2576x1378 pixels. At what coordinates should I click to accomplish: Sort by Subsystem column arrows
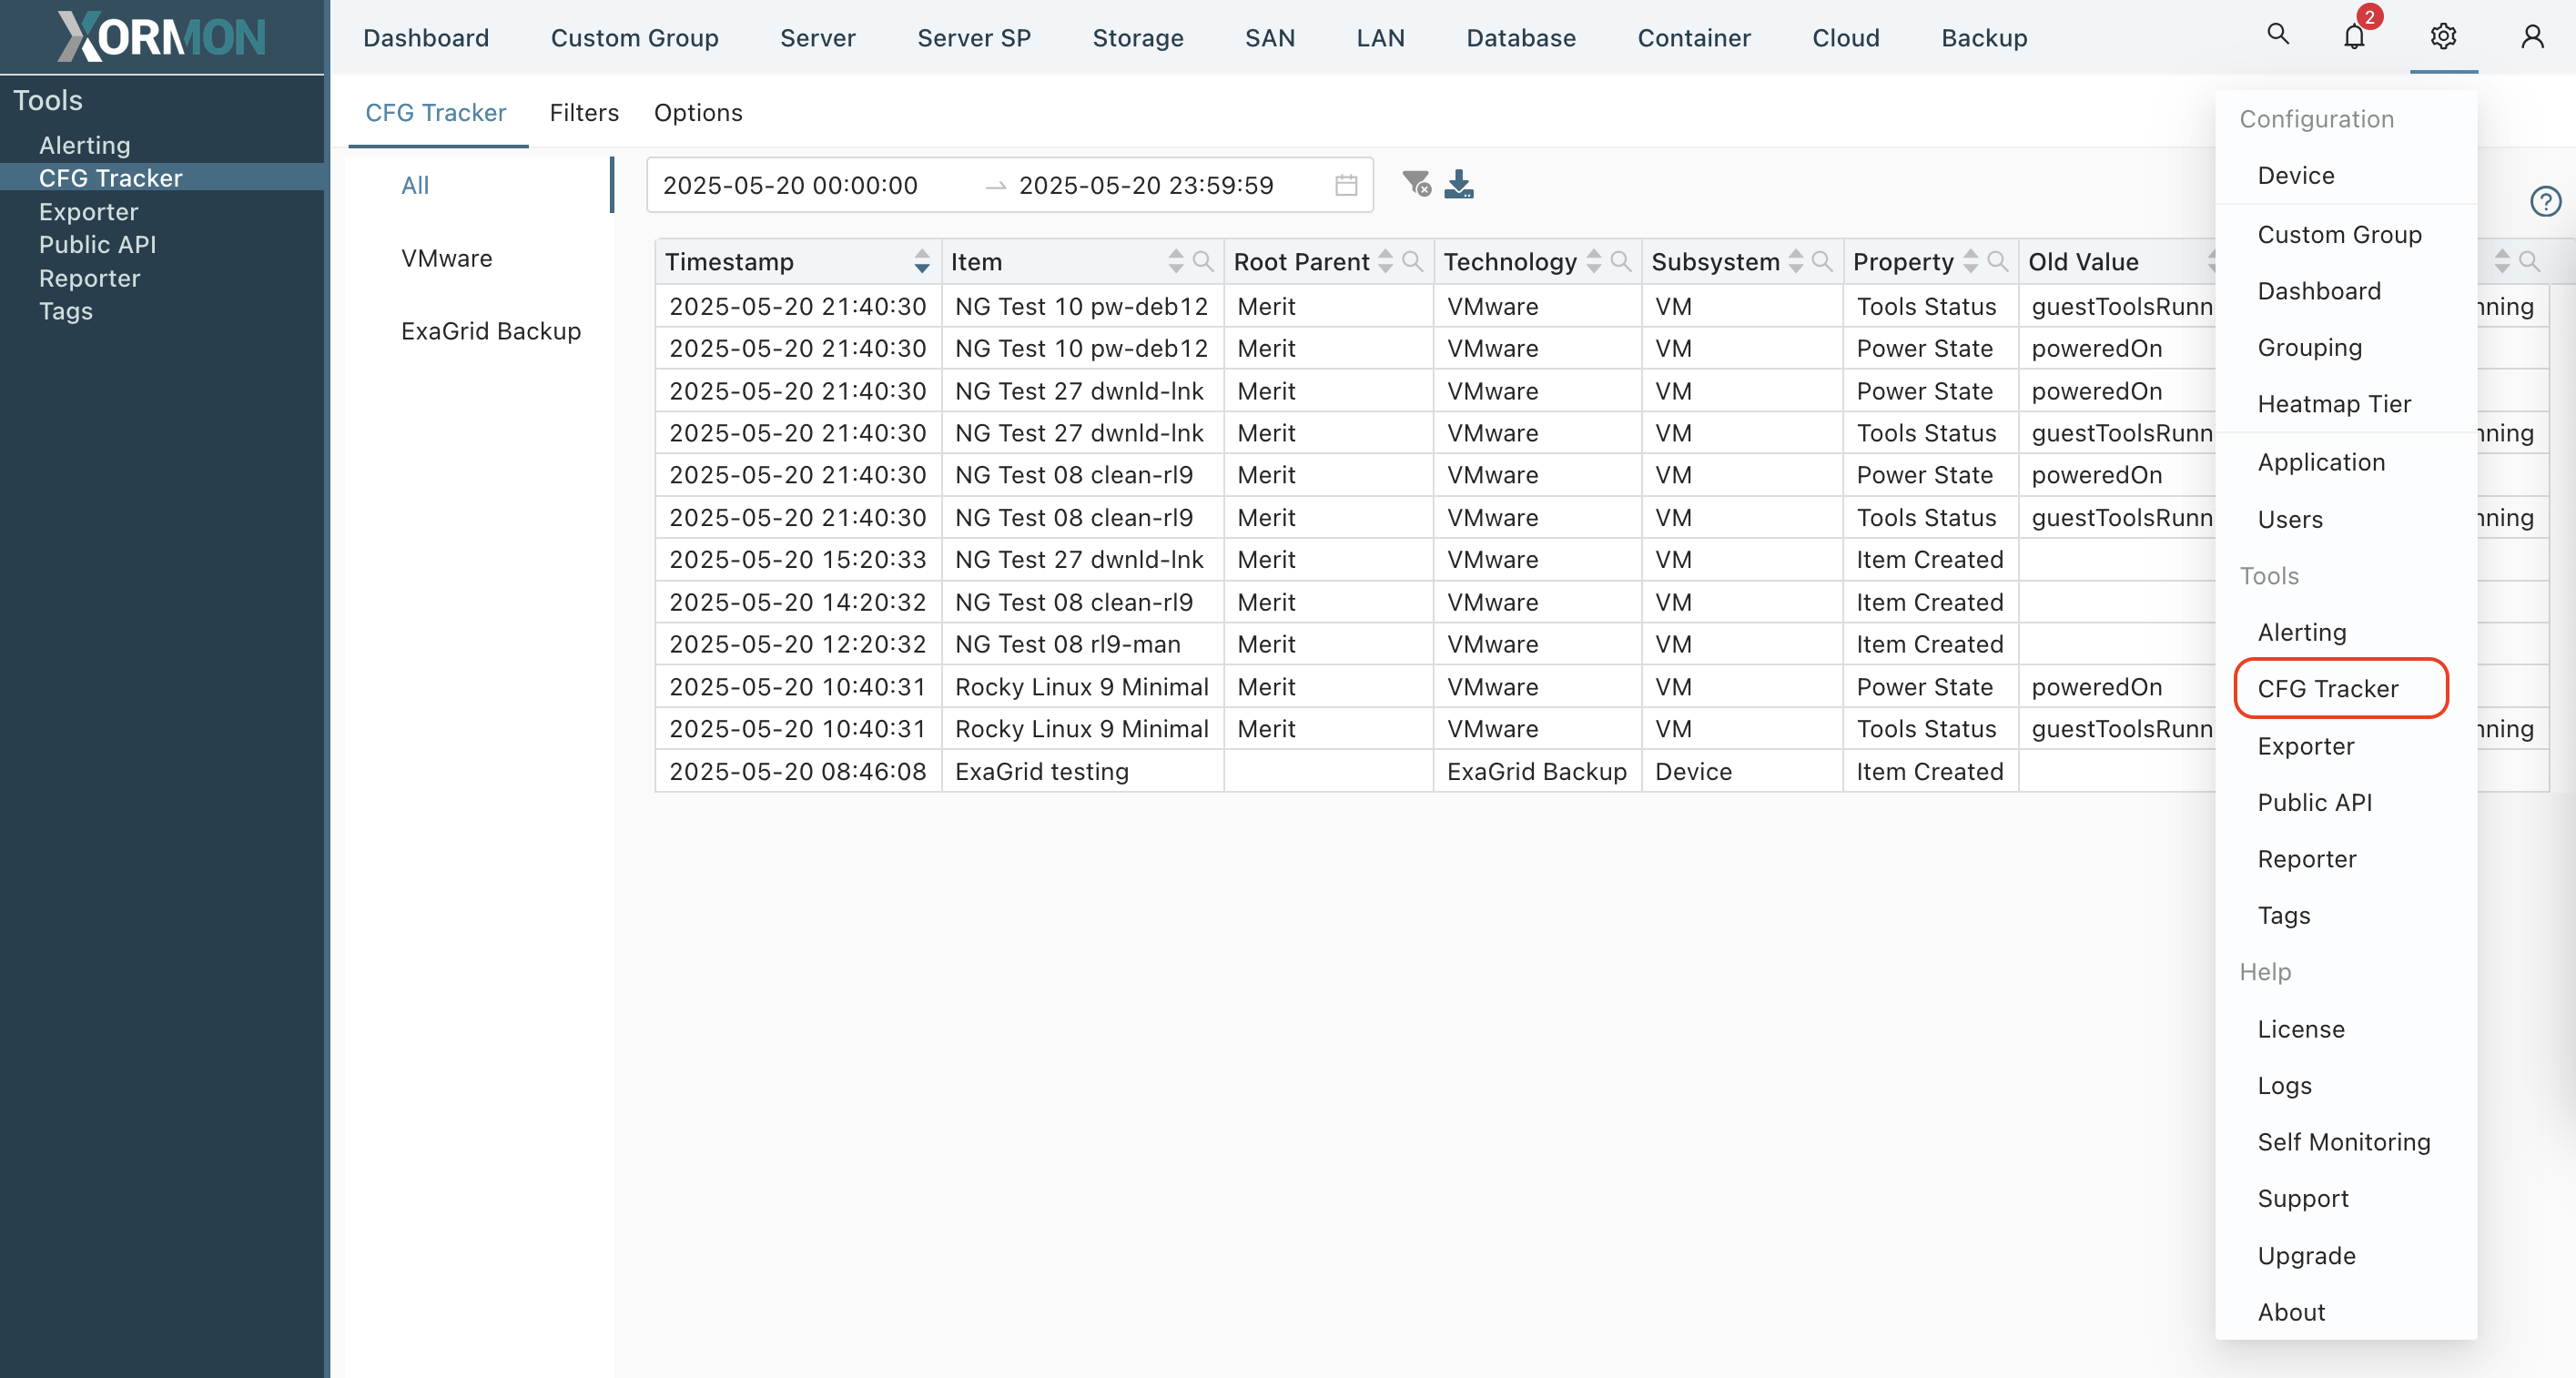tap(1796, 262)
